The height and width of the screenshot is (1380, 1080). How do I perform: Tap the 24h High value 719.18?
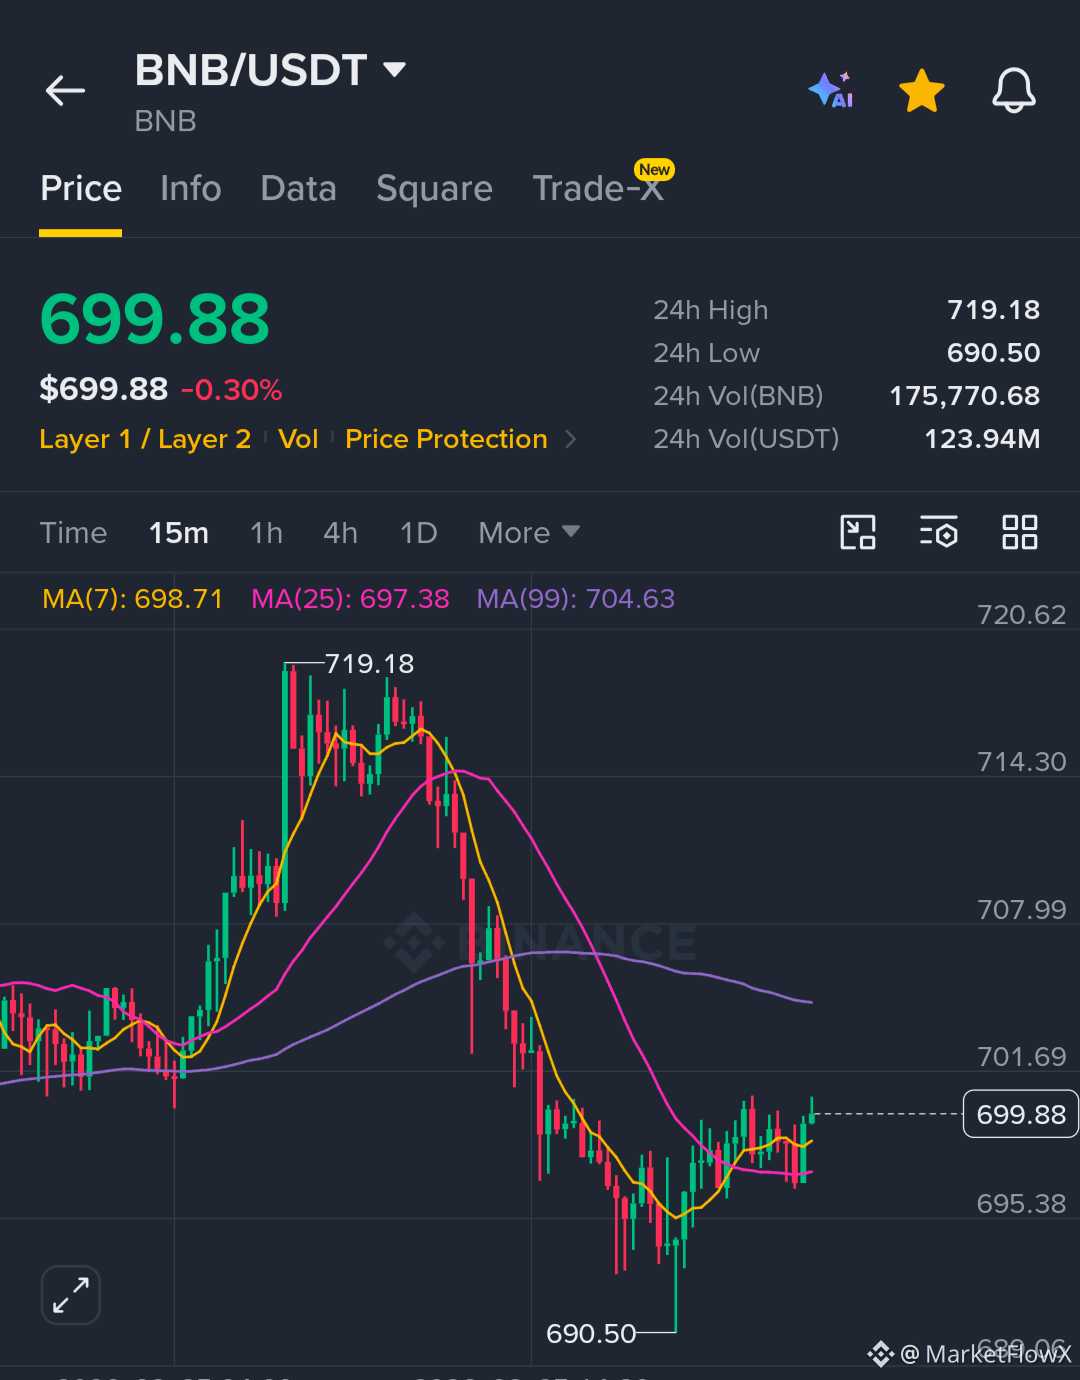(993, 310)
